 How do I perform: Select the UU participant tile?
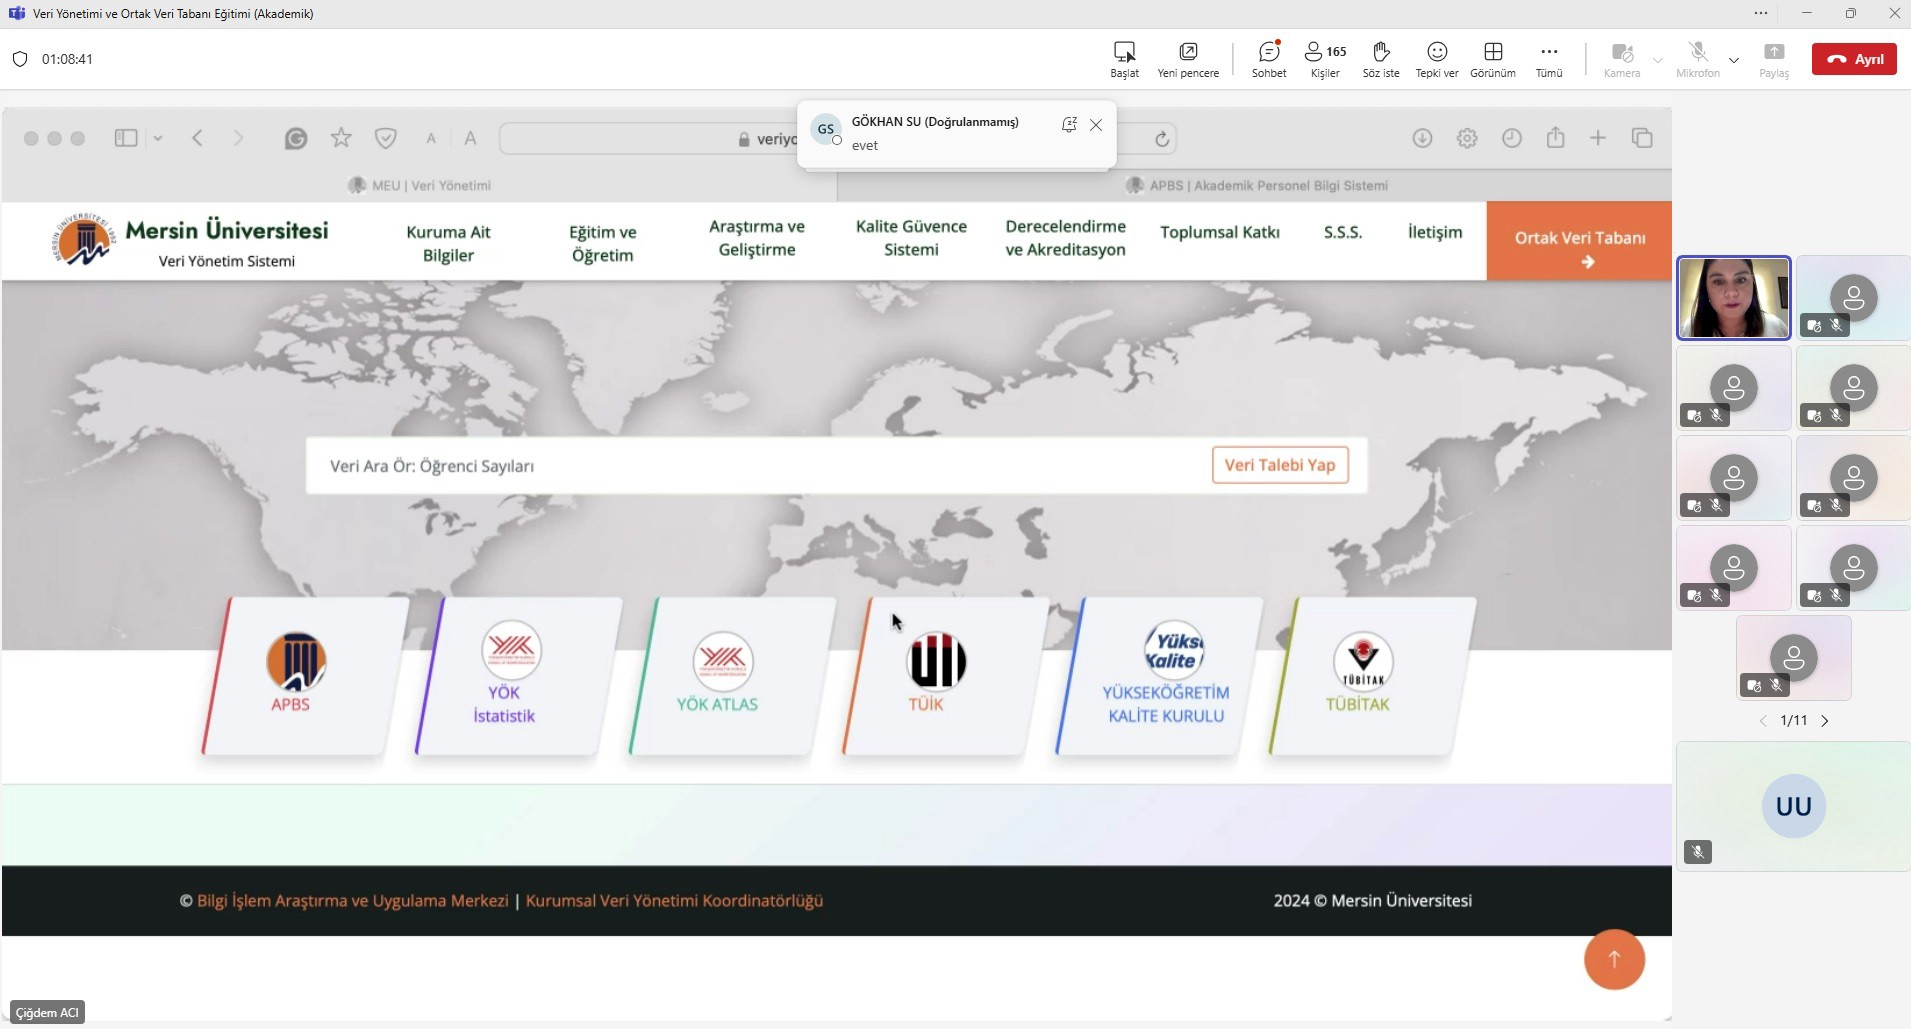tap(1793, 806)
